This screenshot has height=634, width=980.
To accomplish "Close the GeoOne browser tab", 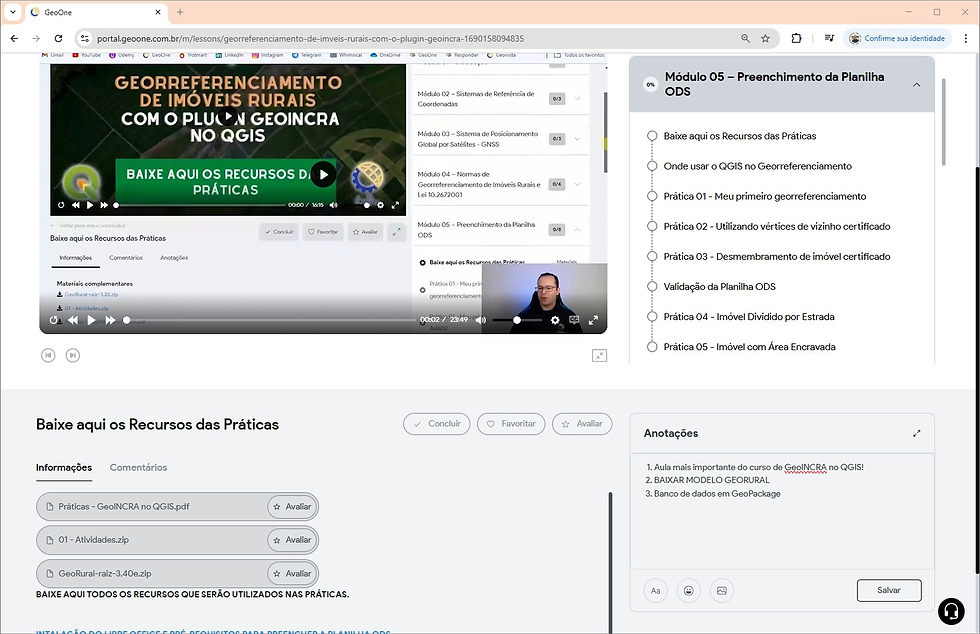I will coord(158,12).
